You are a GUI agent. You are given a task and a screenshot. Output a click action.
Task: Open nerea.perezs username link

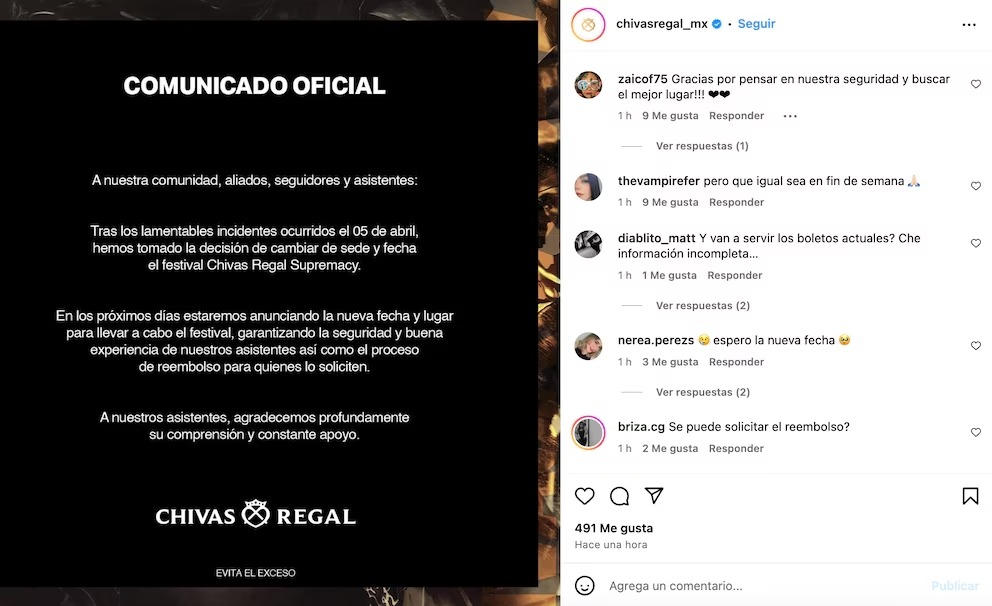tap(655, 340)
